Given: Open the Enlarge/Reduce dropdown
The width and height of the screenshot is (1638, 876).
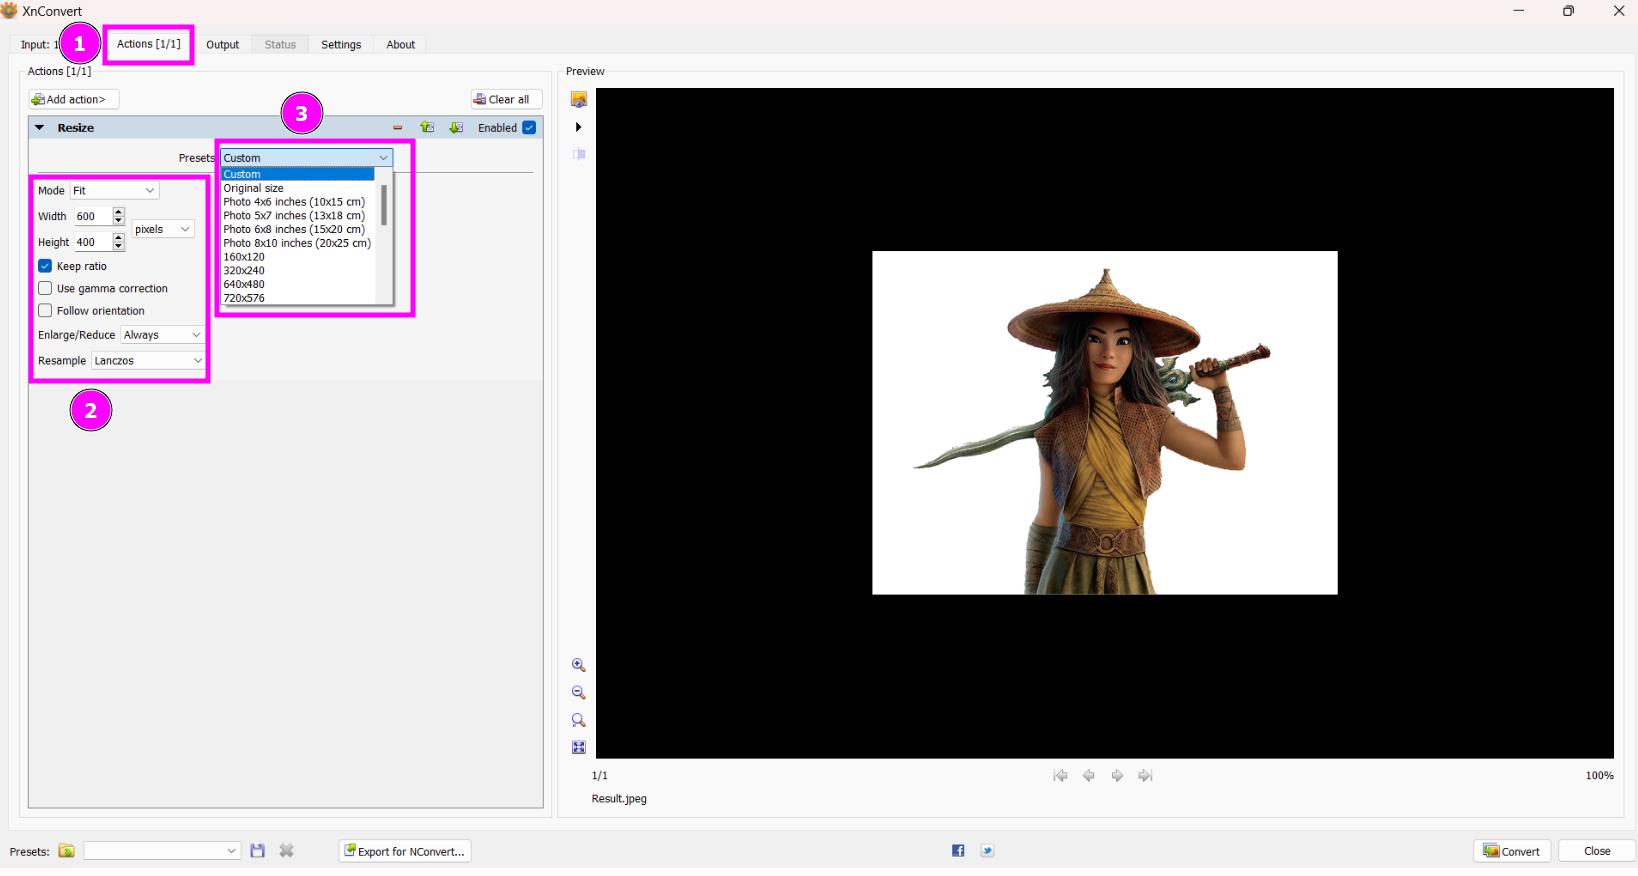Looking at the screenshot, I should [162, 335].
